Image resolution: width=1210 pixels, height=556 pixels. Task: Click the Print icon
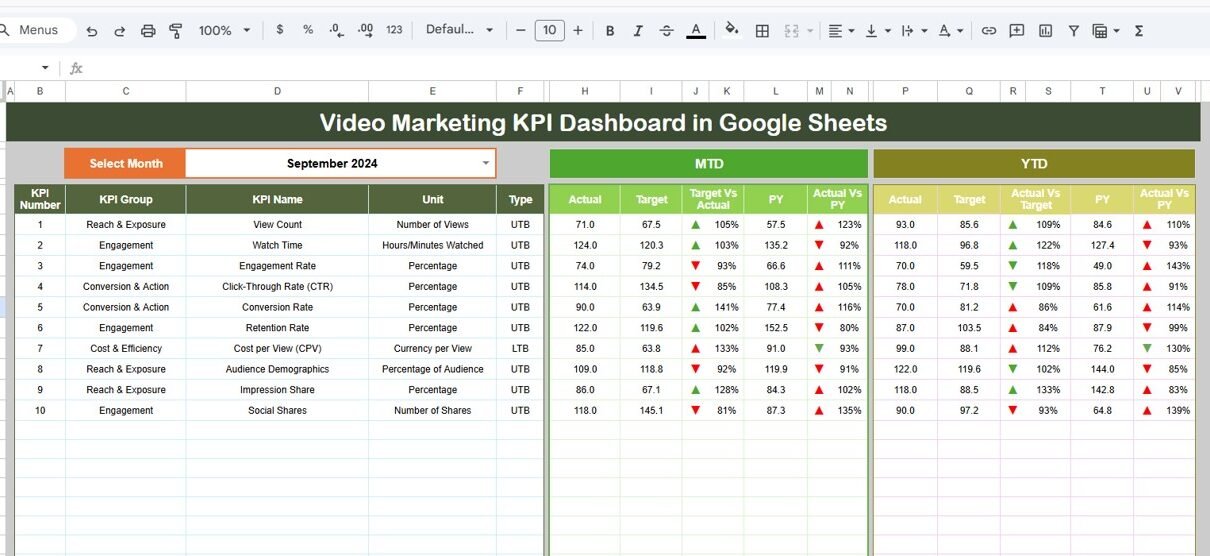point(148,31)
